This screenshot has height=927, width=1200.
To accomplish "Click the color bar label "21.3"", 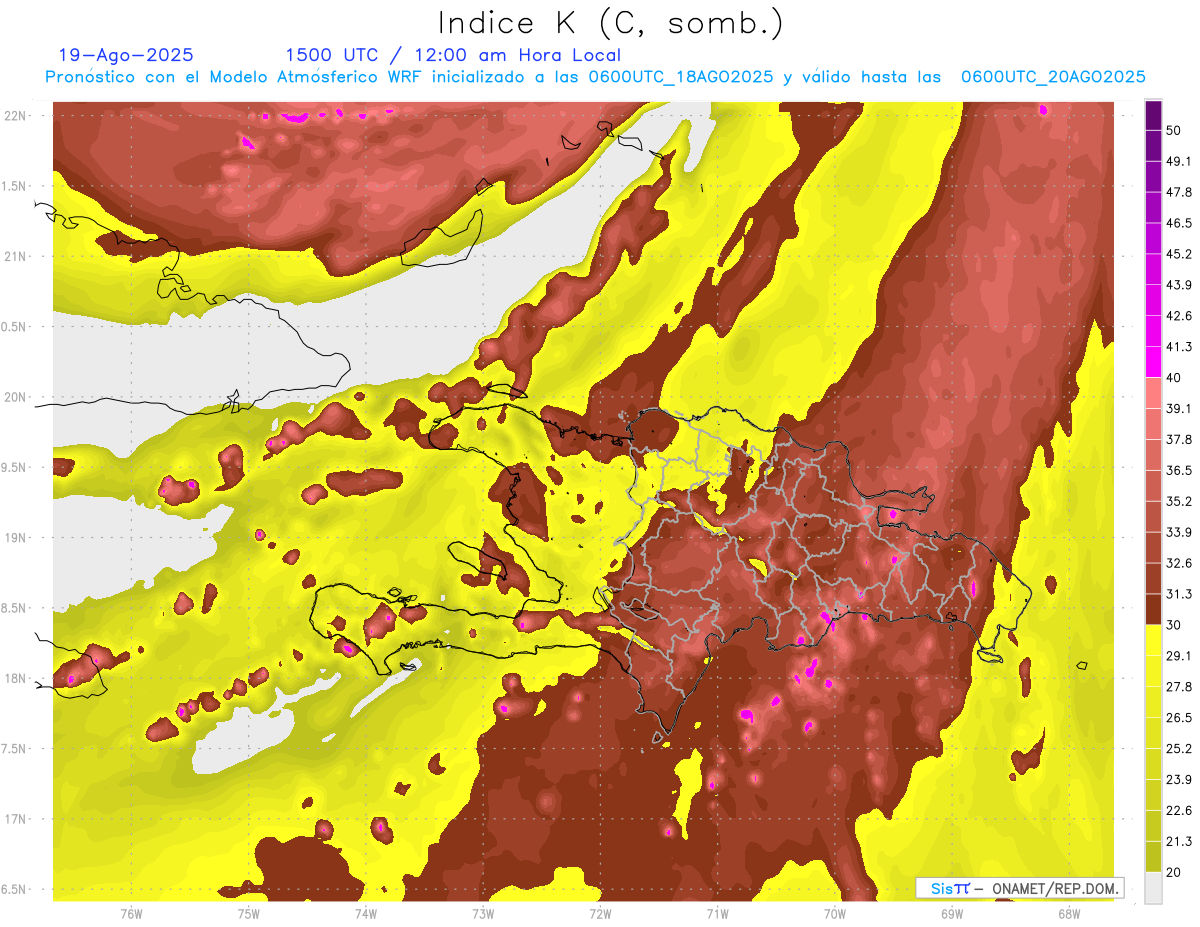I will (1178, 842).
